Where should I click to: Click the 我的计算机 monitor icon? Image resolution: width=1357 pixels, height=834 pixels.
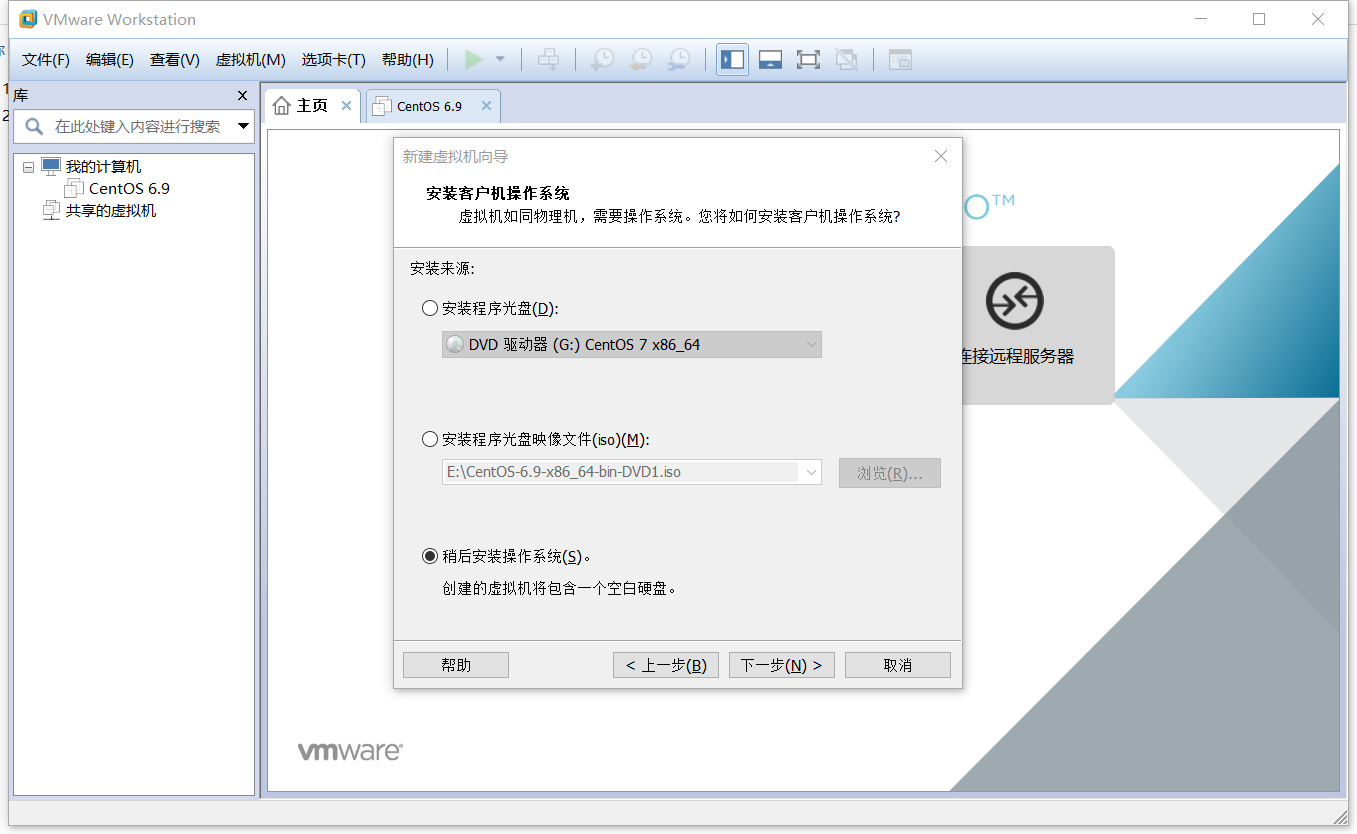click(51, 166)
